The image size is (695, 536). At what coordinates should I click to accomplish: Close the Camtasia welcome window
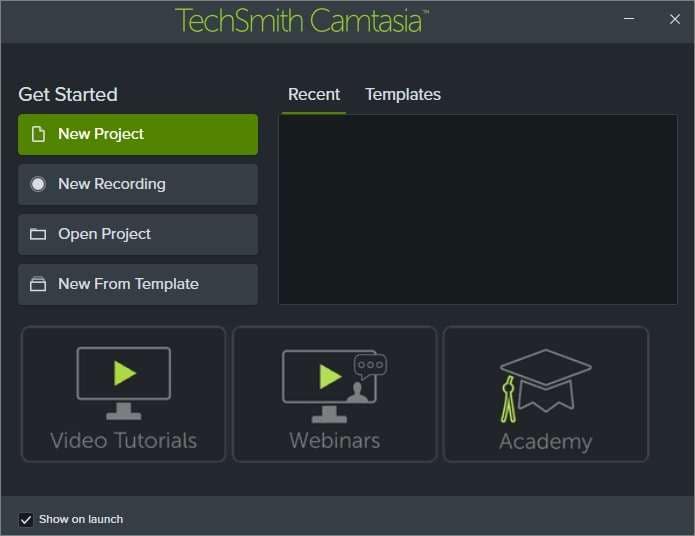point(675,19)
